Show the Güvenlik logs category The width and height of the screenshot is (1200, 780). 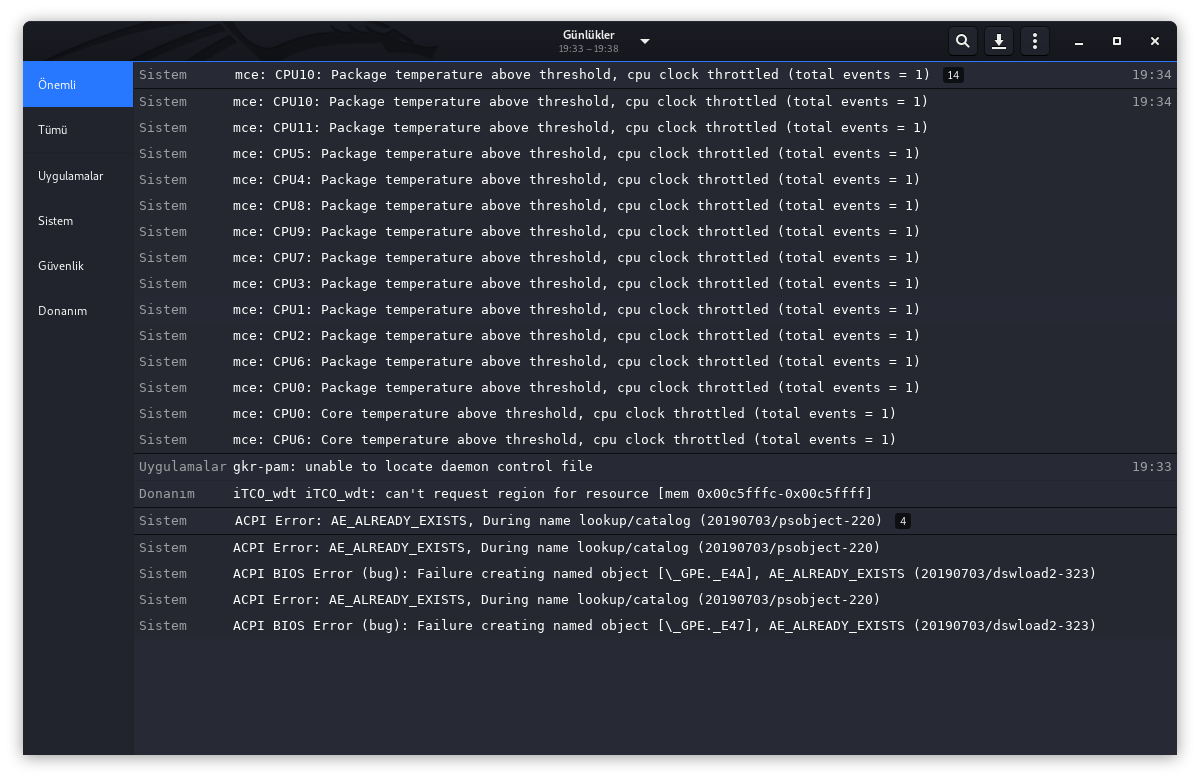click(x=78, y=266)
